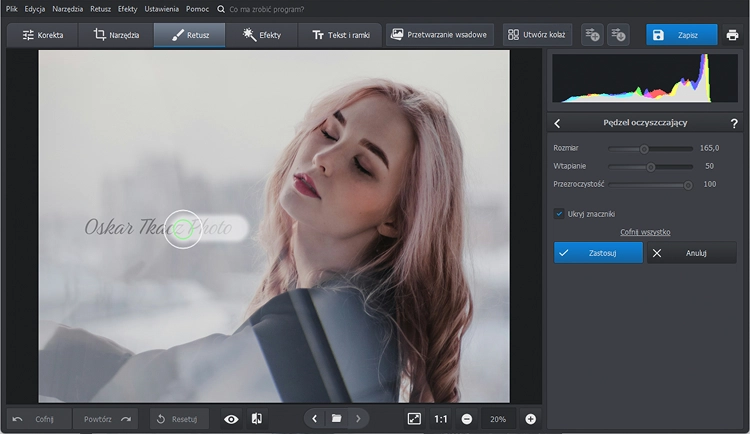The width and height of the screenshot is (750, 434).
Task: Click the zoom out minus icon
Action: pyautogui.click(x=467, y=419)
